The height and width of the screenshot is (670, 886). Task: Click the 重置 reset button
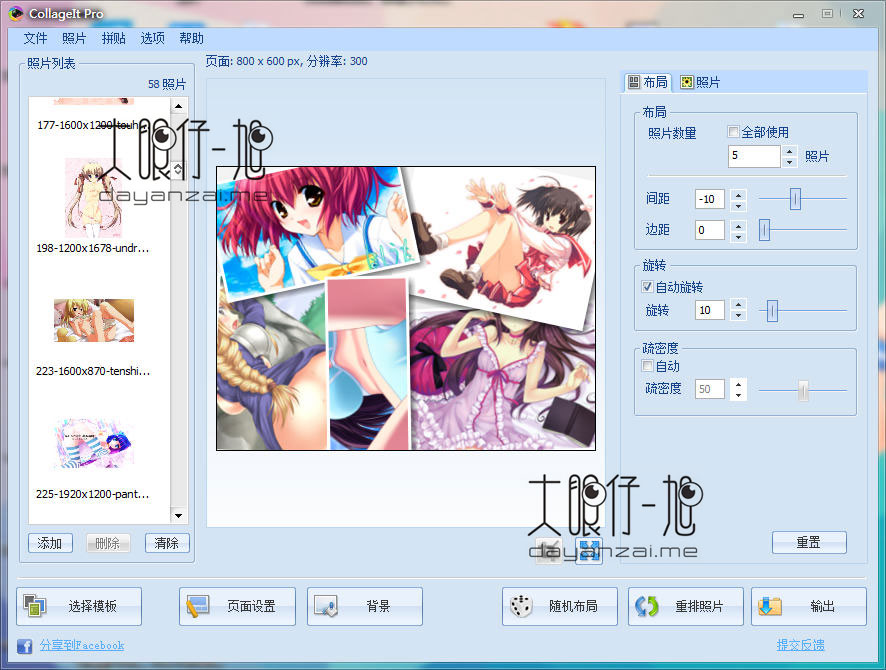(809, 542)
